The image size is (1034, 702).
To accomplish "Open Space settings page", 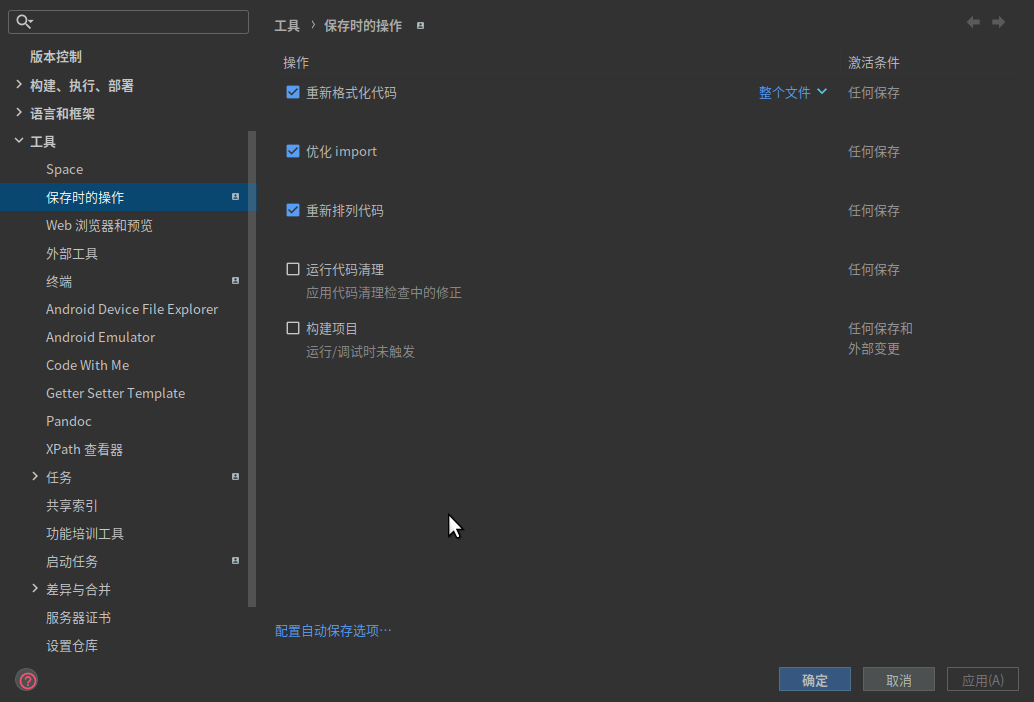I will pyautogui.click(x=65, y=169).
